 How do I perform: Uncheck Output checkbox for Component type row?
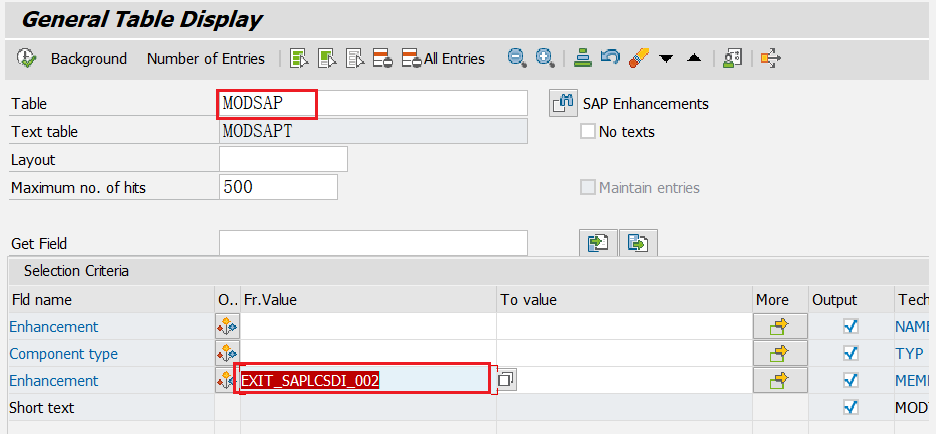[x=850, y=353]
